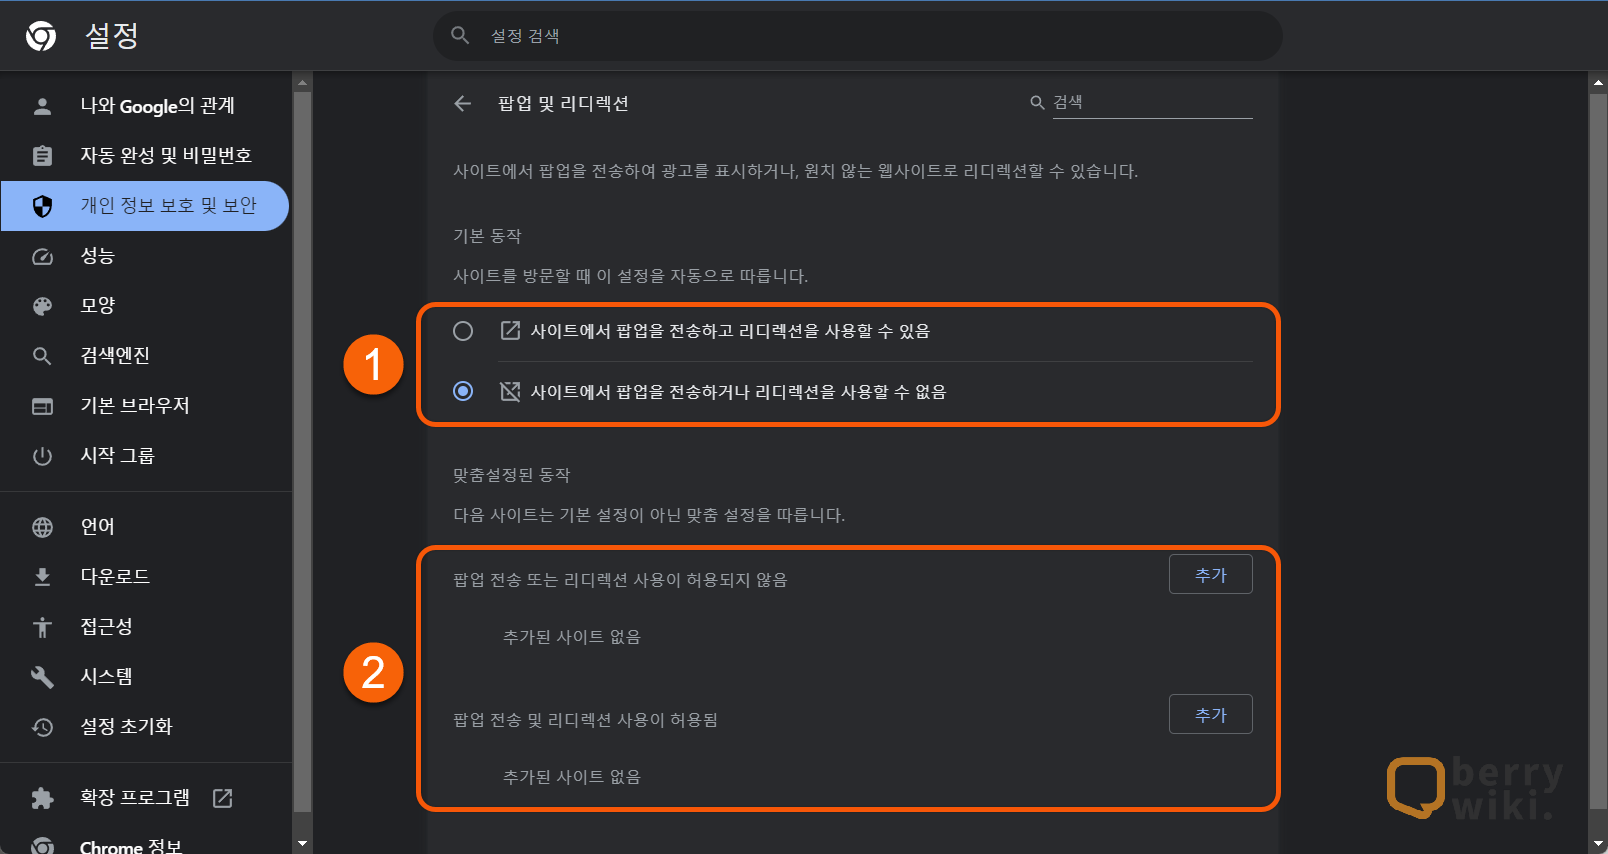Screen dimensions: 1608x854
Task: Open 개인 정보 보호 및 보안 section
Action: click(x=145, y=206)
